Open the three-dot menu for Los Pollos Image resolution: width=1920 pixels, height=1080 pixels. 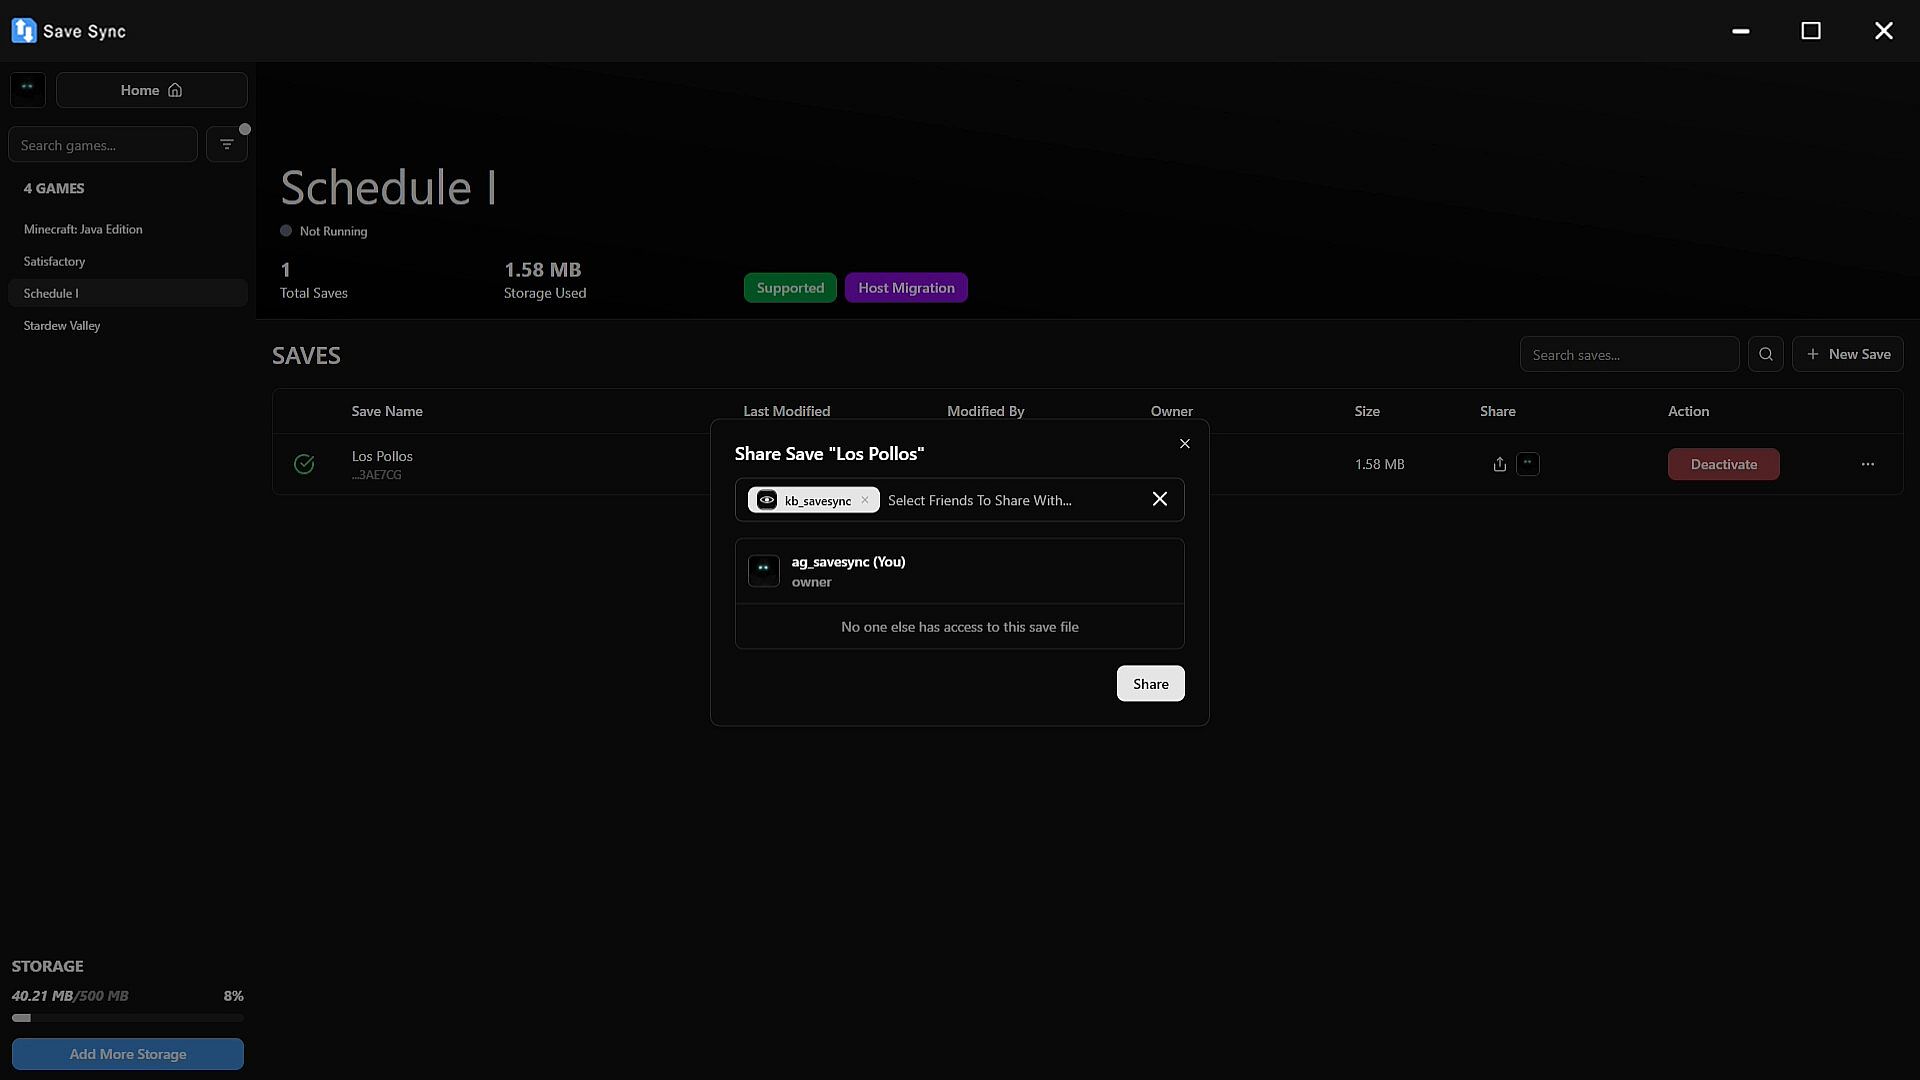(x=1867, y=464)
